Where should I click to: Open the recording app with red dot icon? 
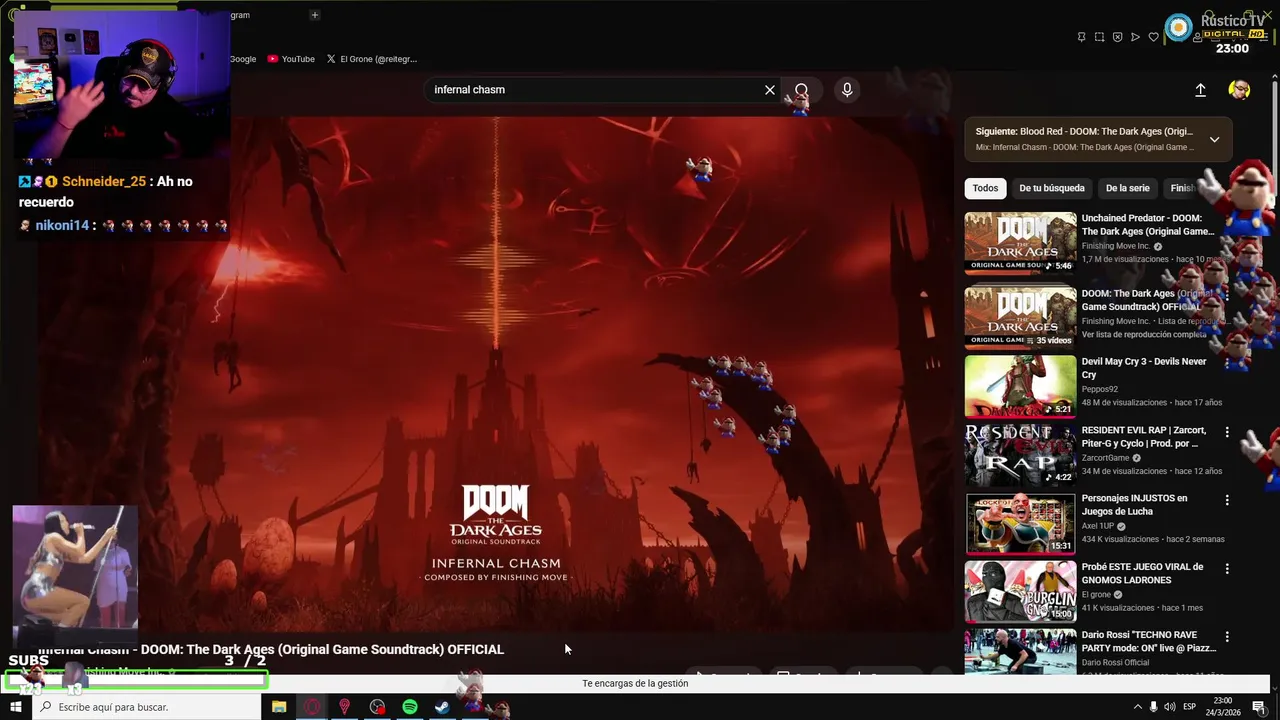point(377,707)
